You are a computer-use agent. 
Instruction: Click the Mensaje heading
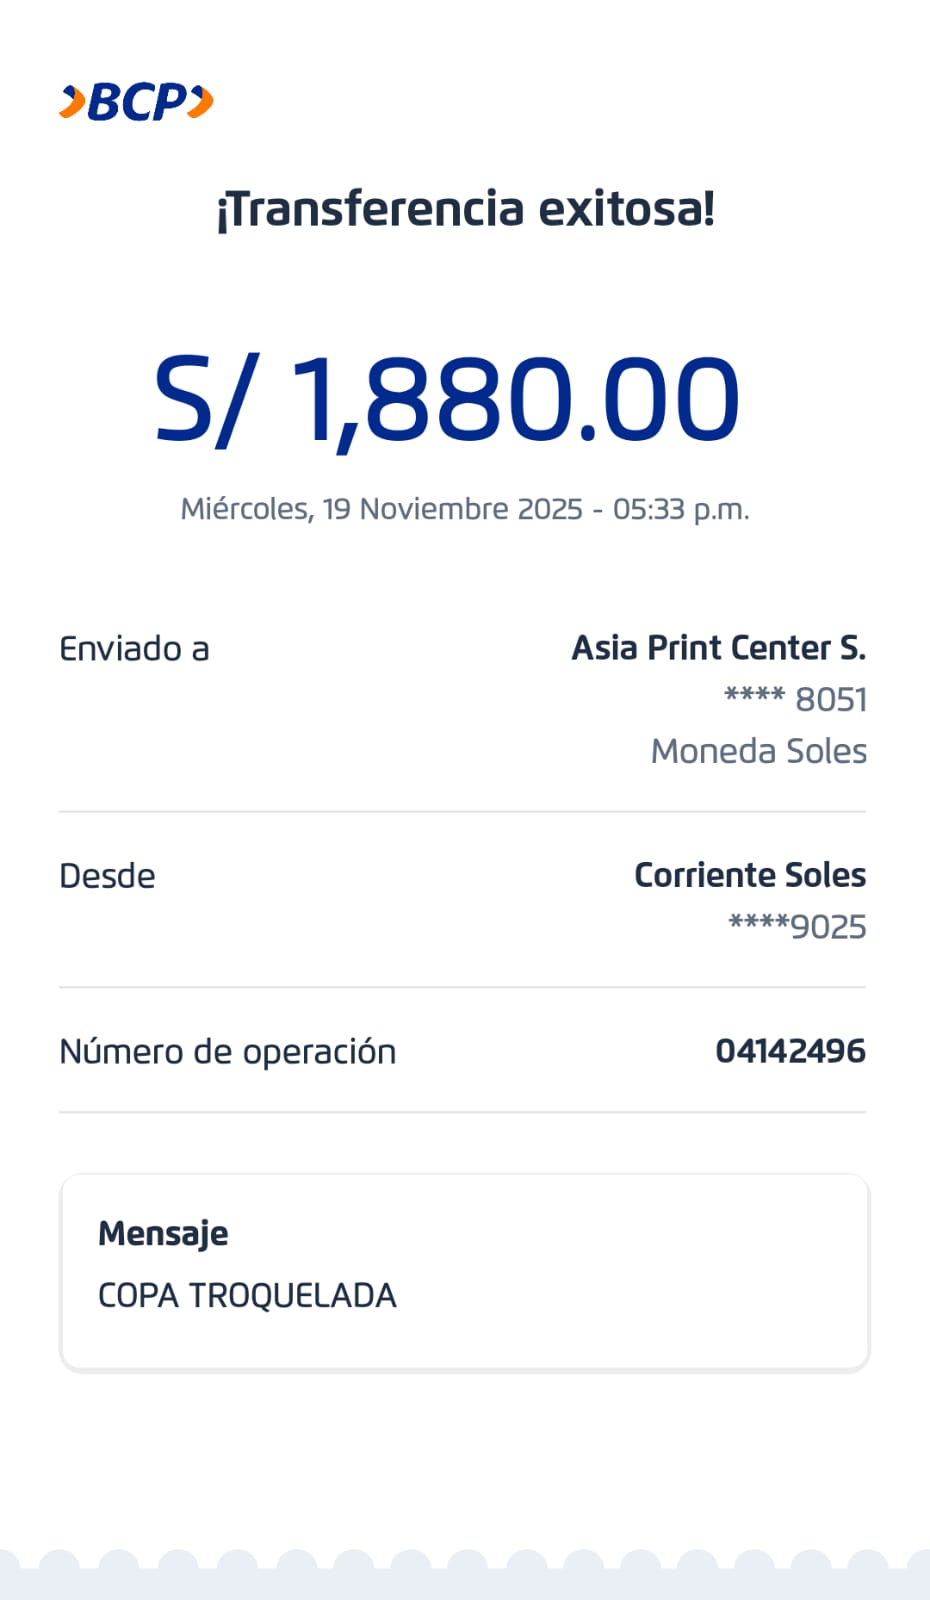[163, 1234]
